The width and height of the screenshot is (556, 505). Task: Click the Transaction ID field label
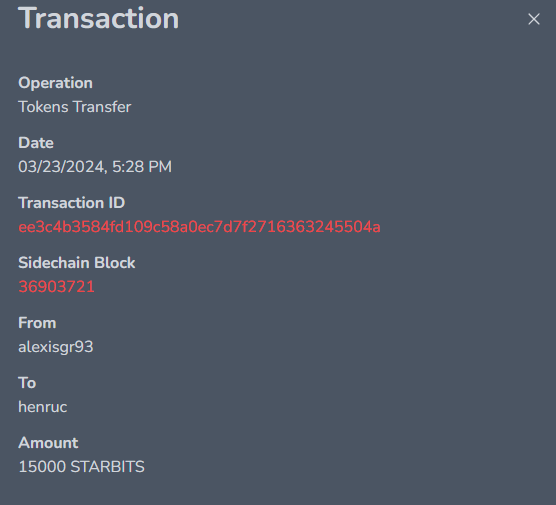(72, 203)
